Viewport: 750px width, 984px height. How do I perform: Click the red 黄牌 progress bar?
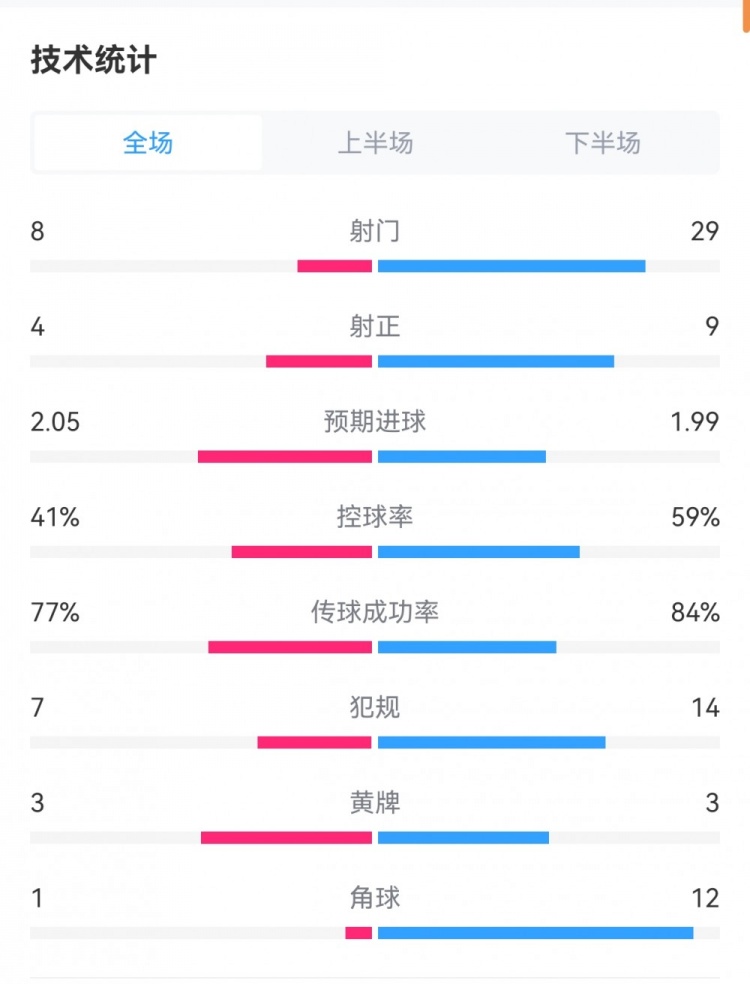(286, 838)
